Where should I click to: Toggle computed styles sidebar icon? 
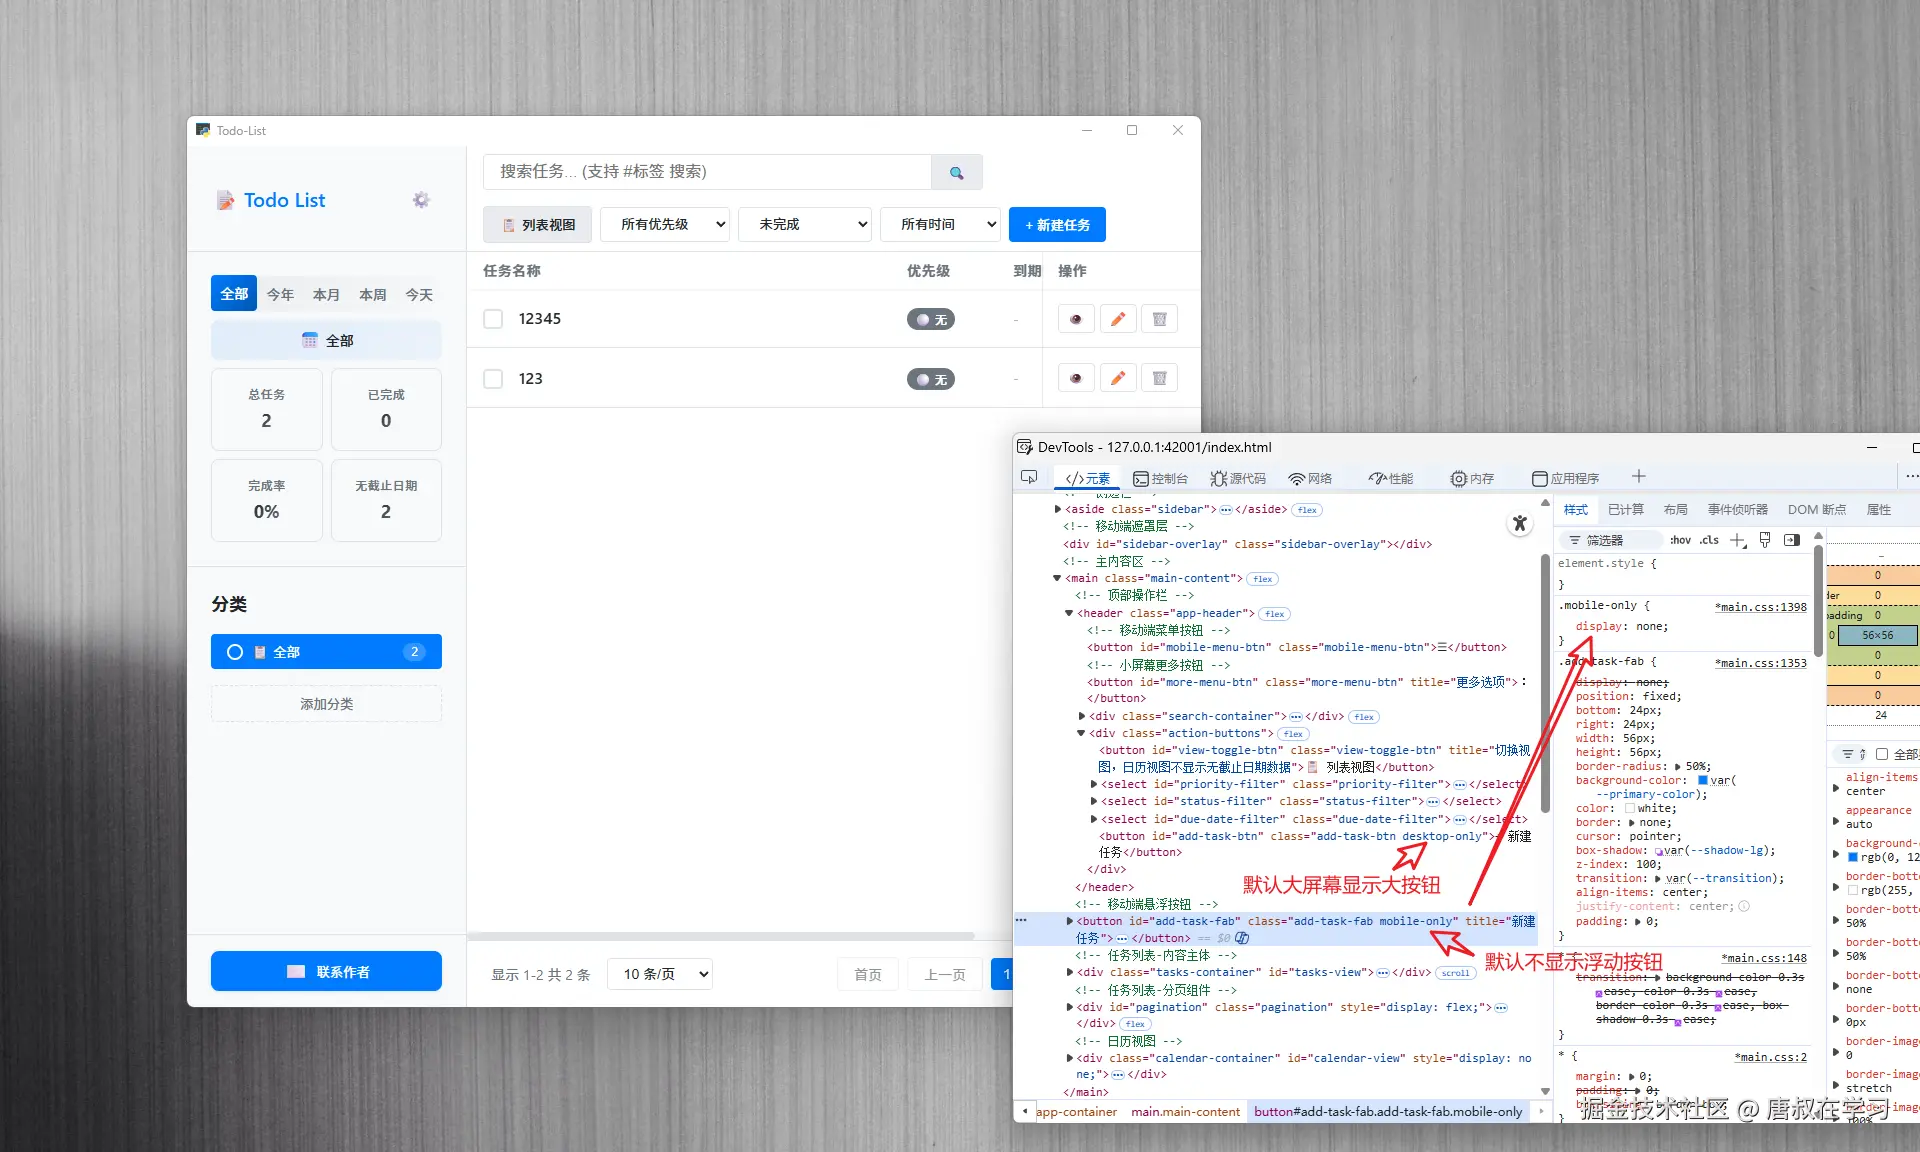[x=1792, y=540]
